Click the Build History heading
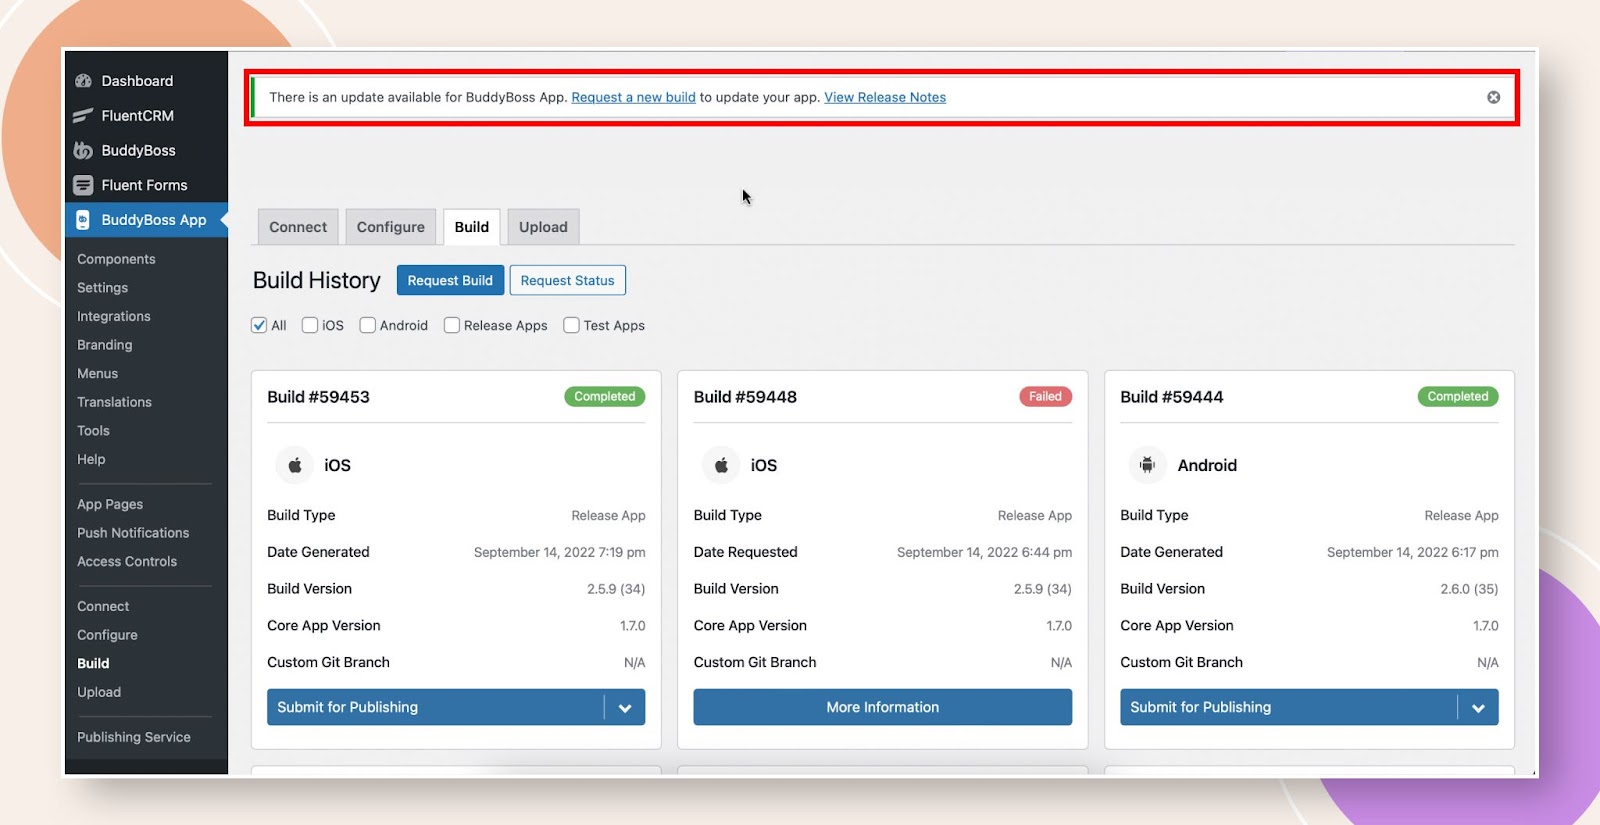This screenshot has height=825, width=1600. 317,281
